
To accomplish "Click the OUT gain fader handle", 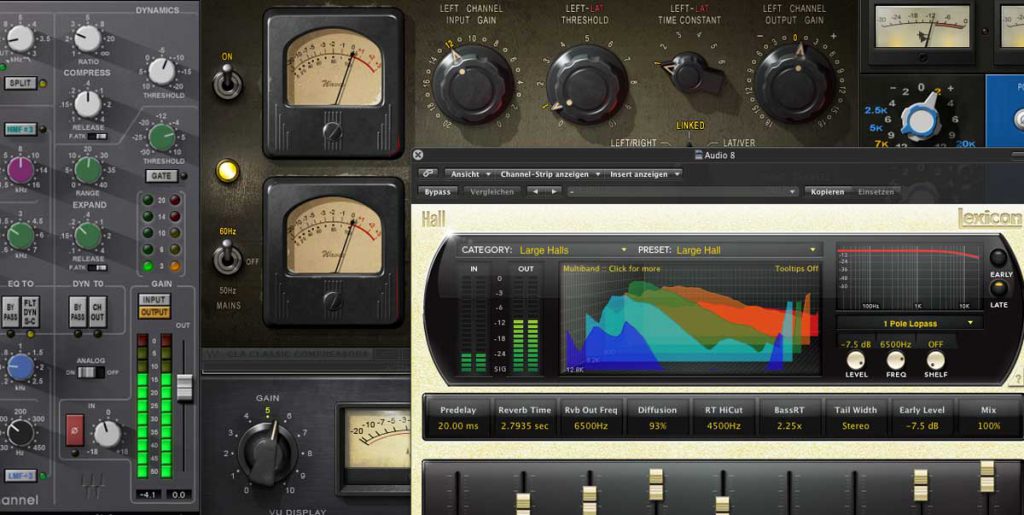I will pyautogui.click(x=185, y=388).
